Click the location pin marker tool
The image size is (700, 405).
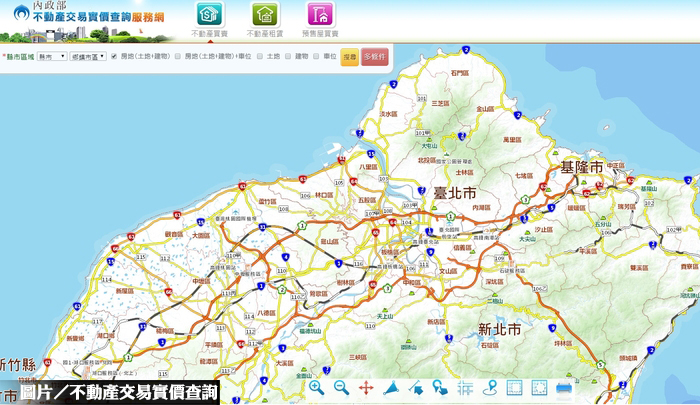tap(490, 388)
